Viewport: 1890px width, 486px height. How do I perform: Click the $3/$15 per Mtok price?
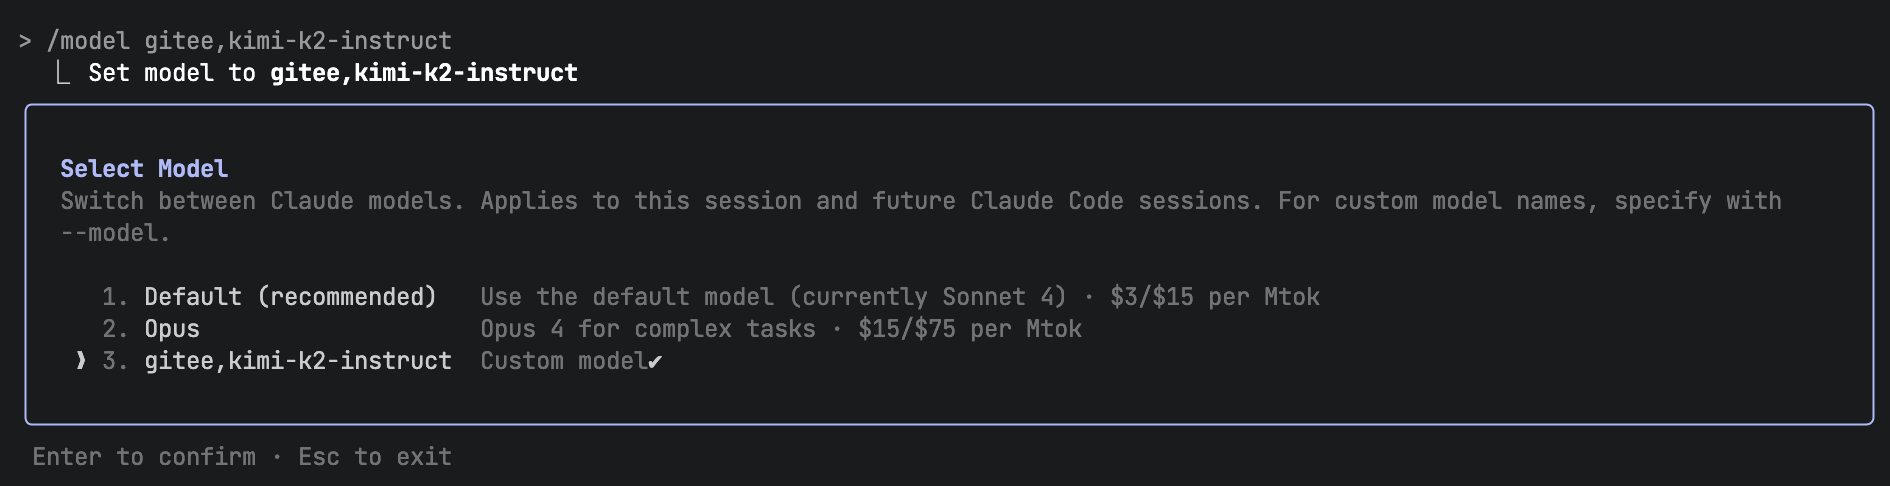click(x=1214, y=297)
